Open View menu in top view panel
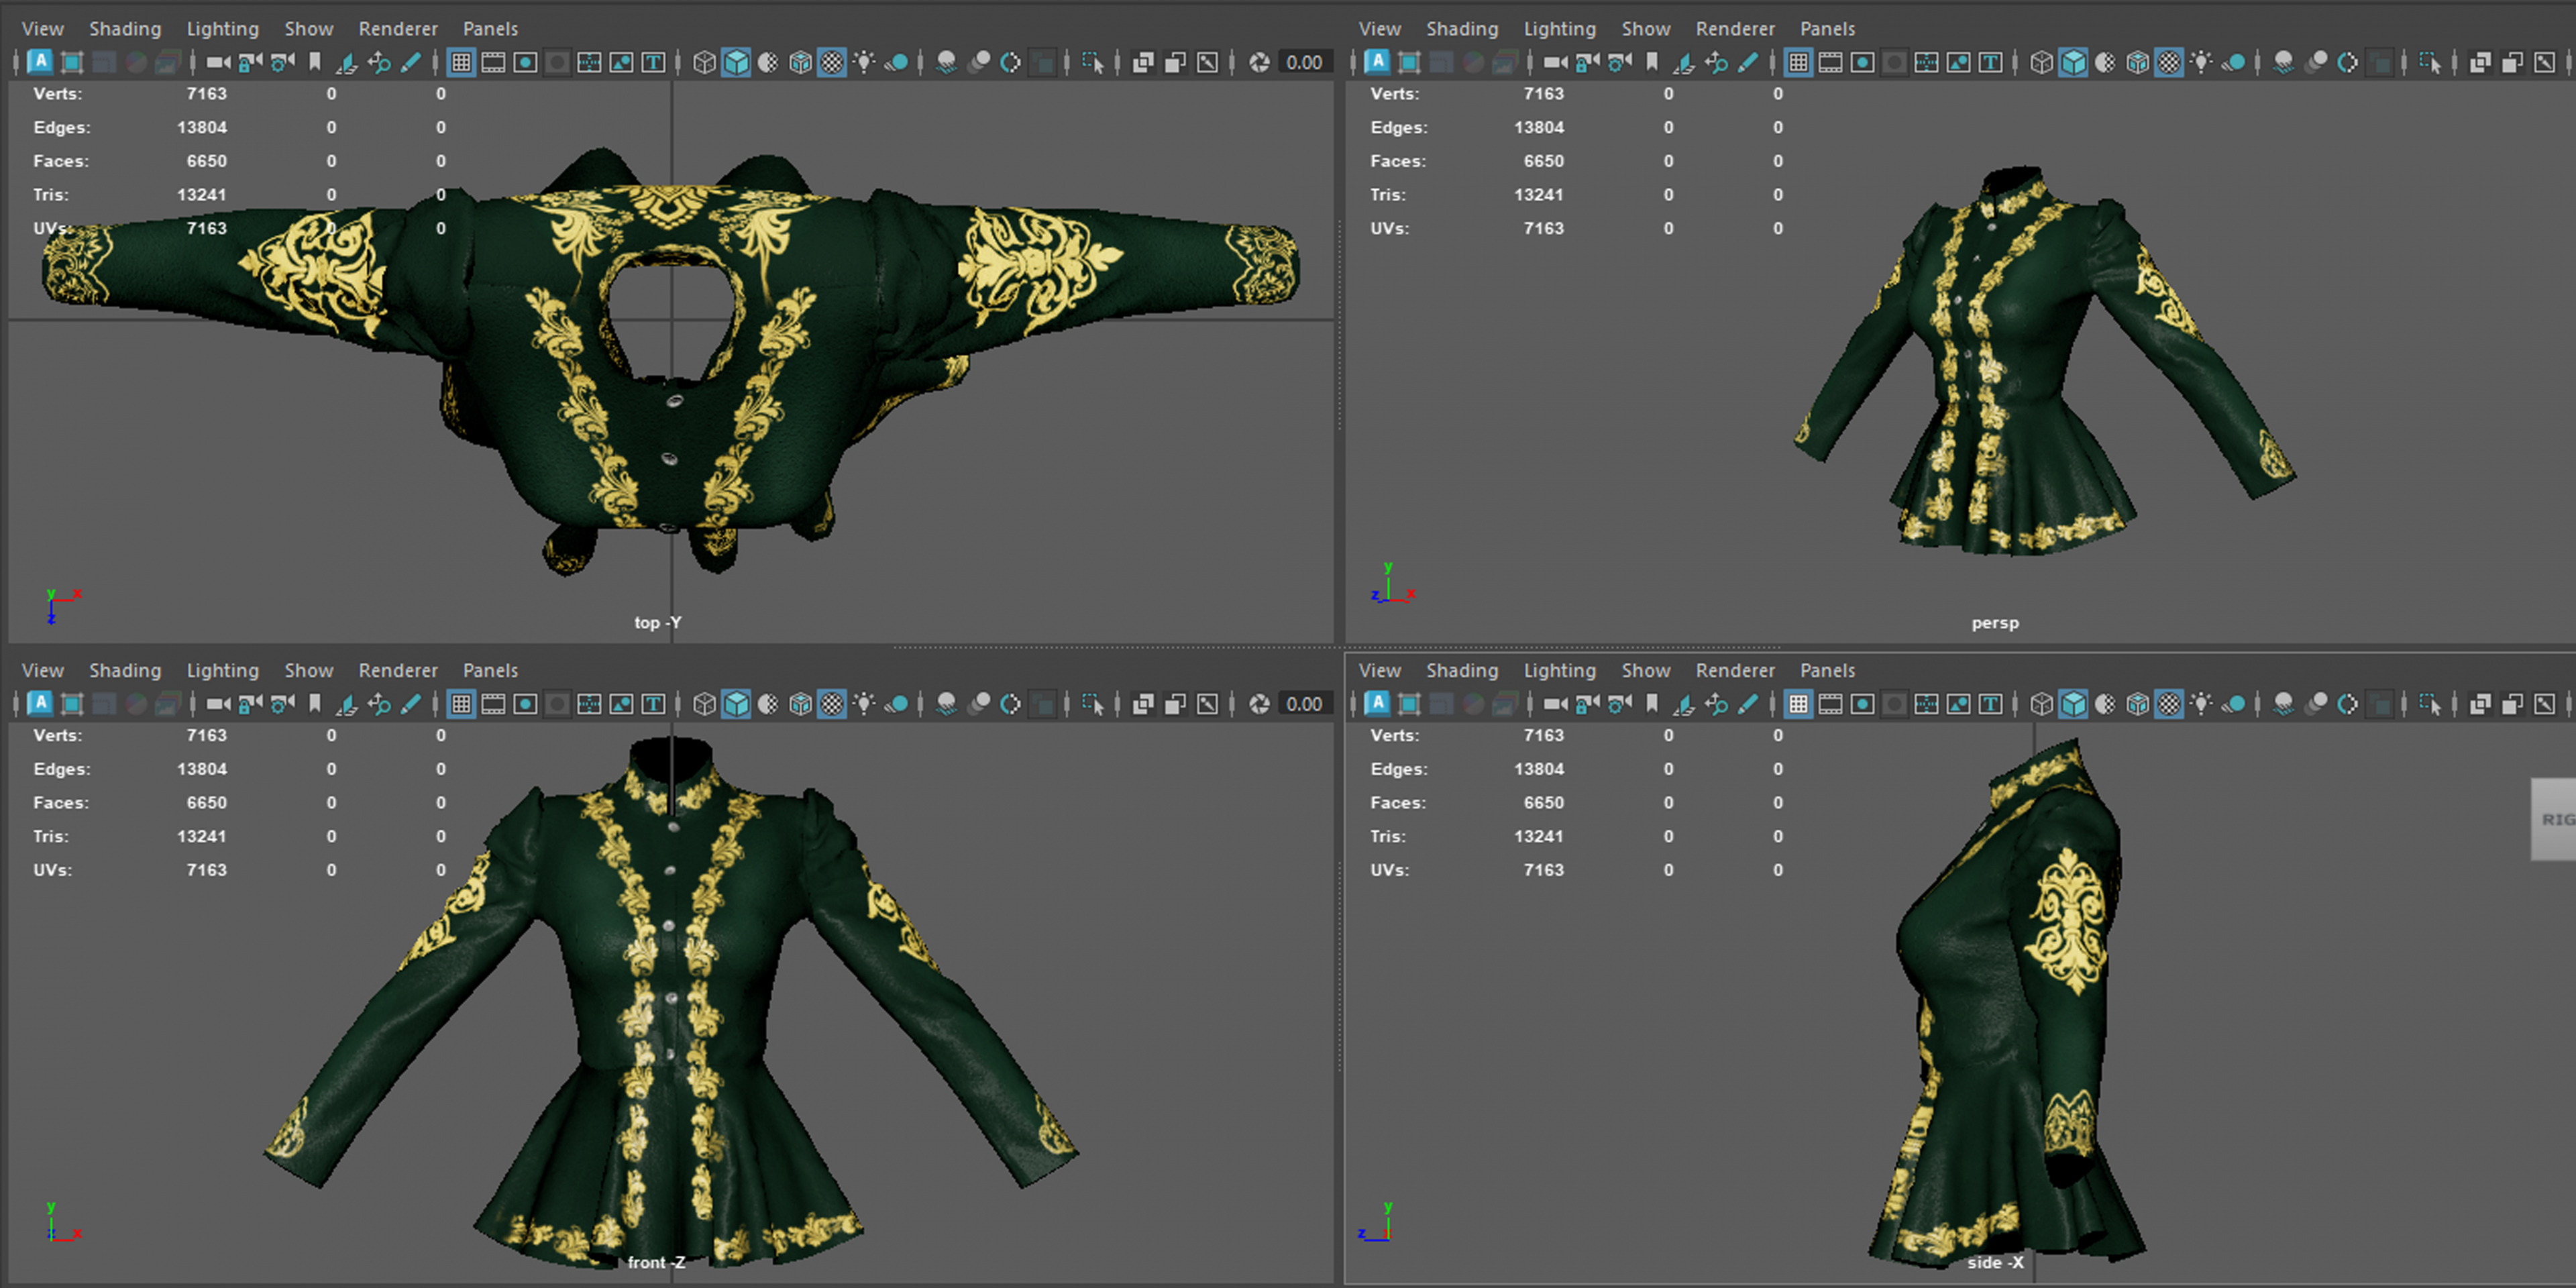This screenshot has height=1288, width=2576. click(x=43, y=29)
